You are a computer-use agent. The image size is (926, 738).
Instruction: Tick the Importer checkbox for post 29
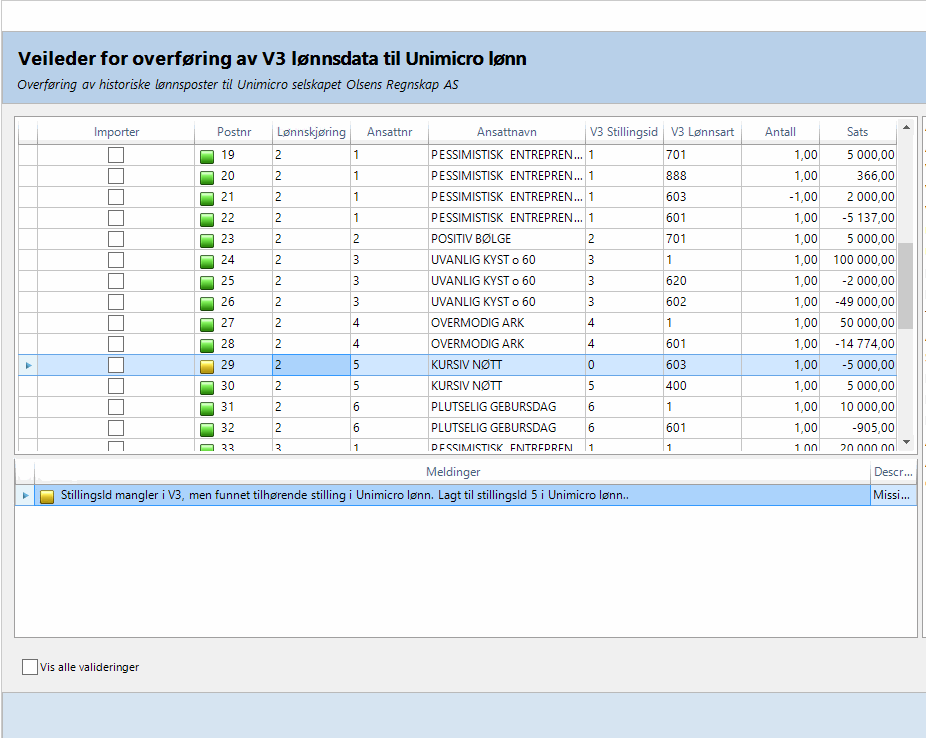[x=116, y=366]
